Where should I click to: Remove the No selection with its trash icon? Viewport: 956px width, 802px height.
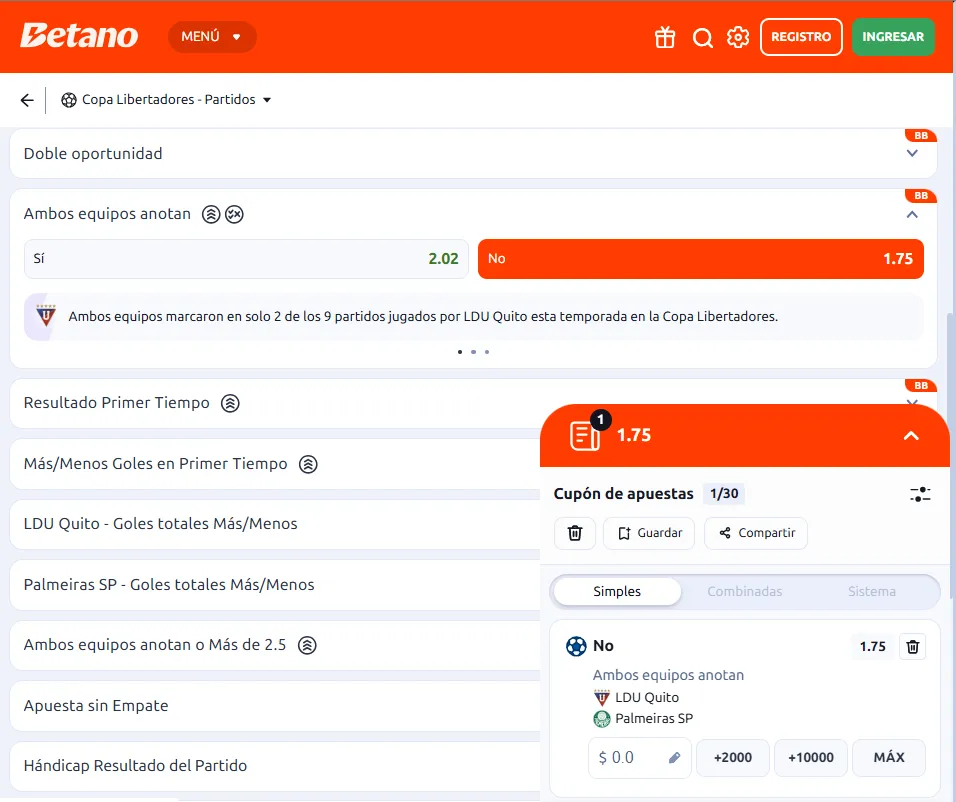913,647
